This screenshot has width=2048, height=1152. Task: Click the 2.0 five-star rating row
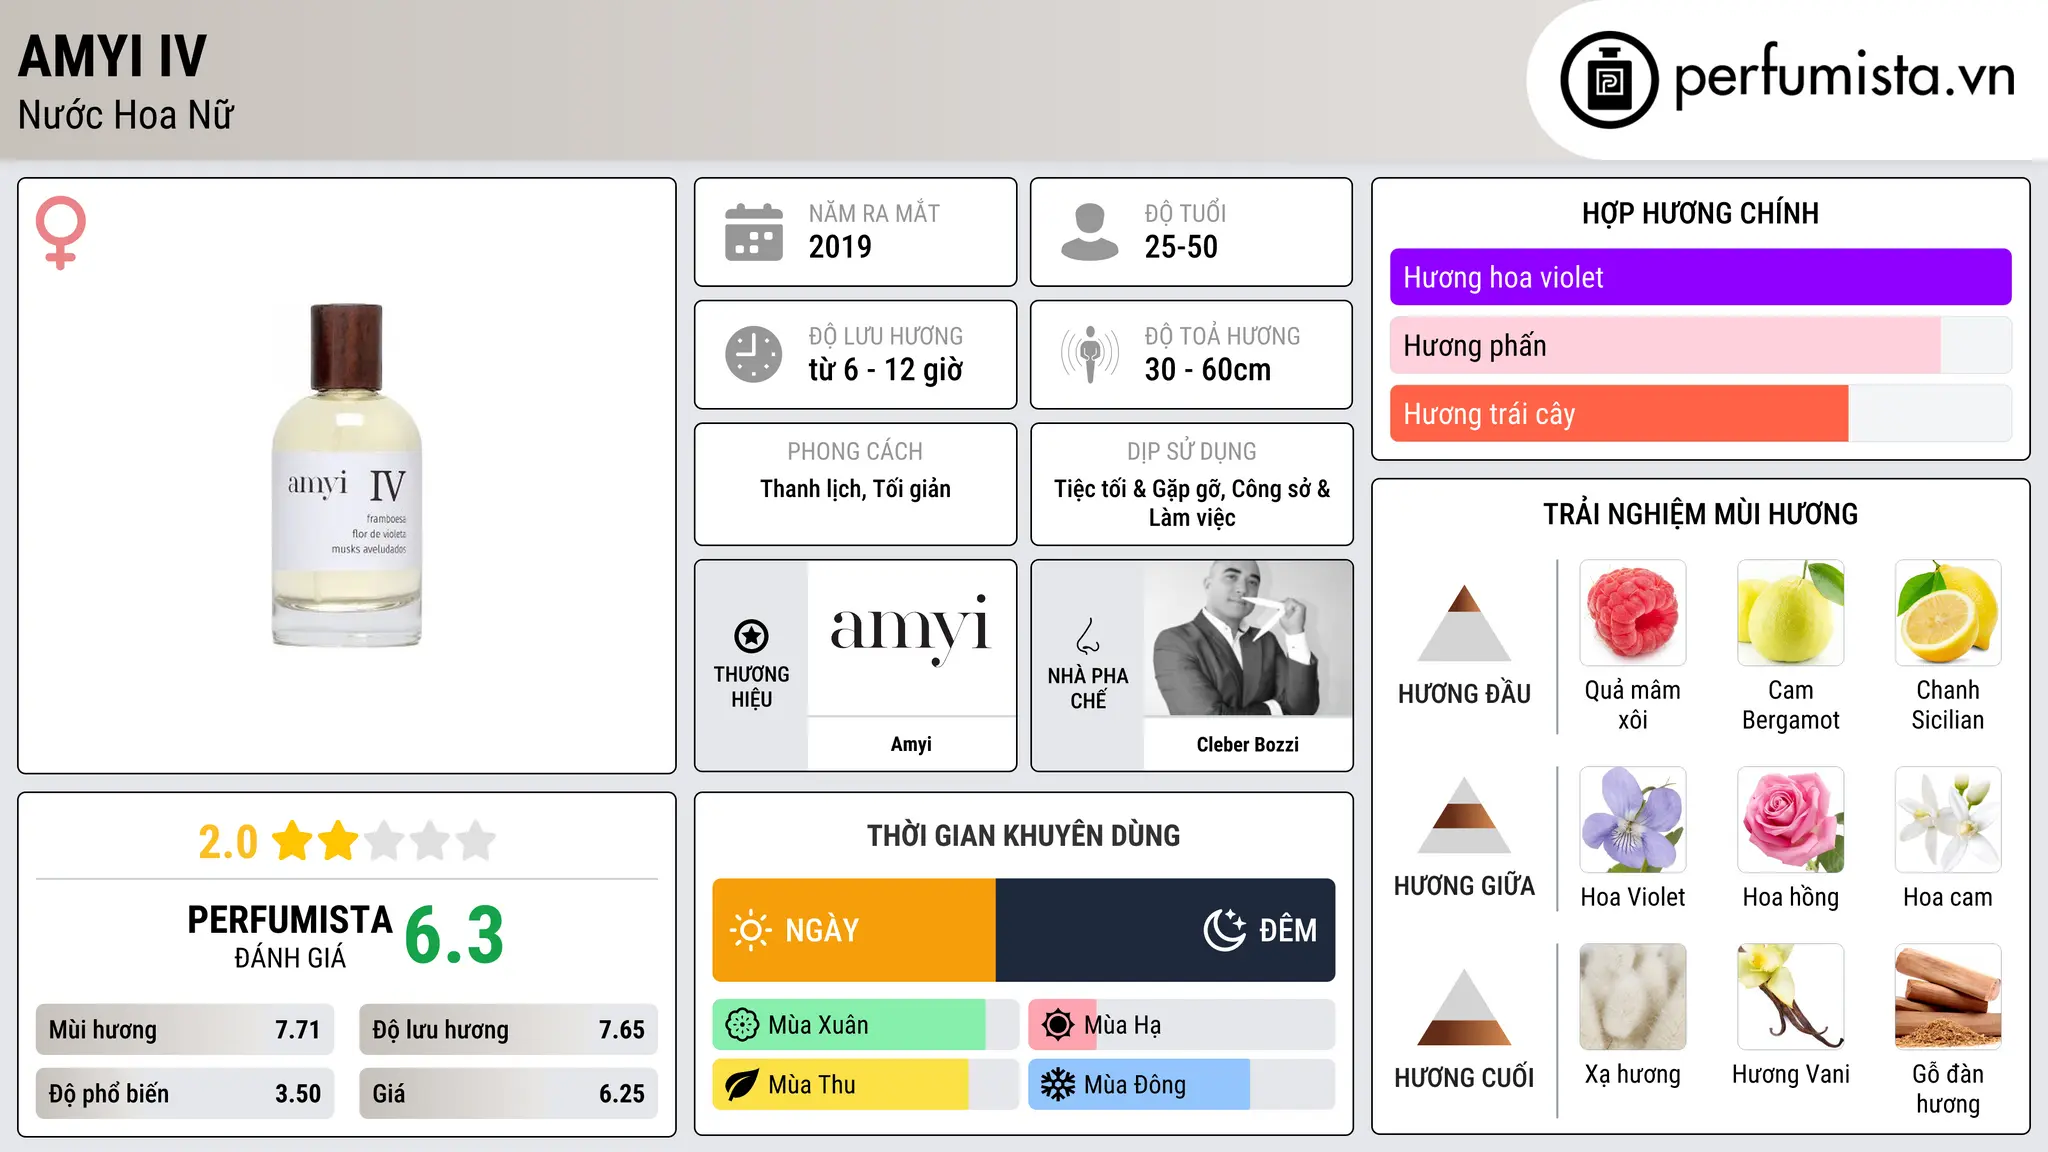point(347,841)
